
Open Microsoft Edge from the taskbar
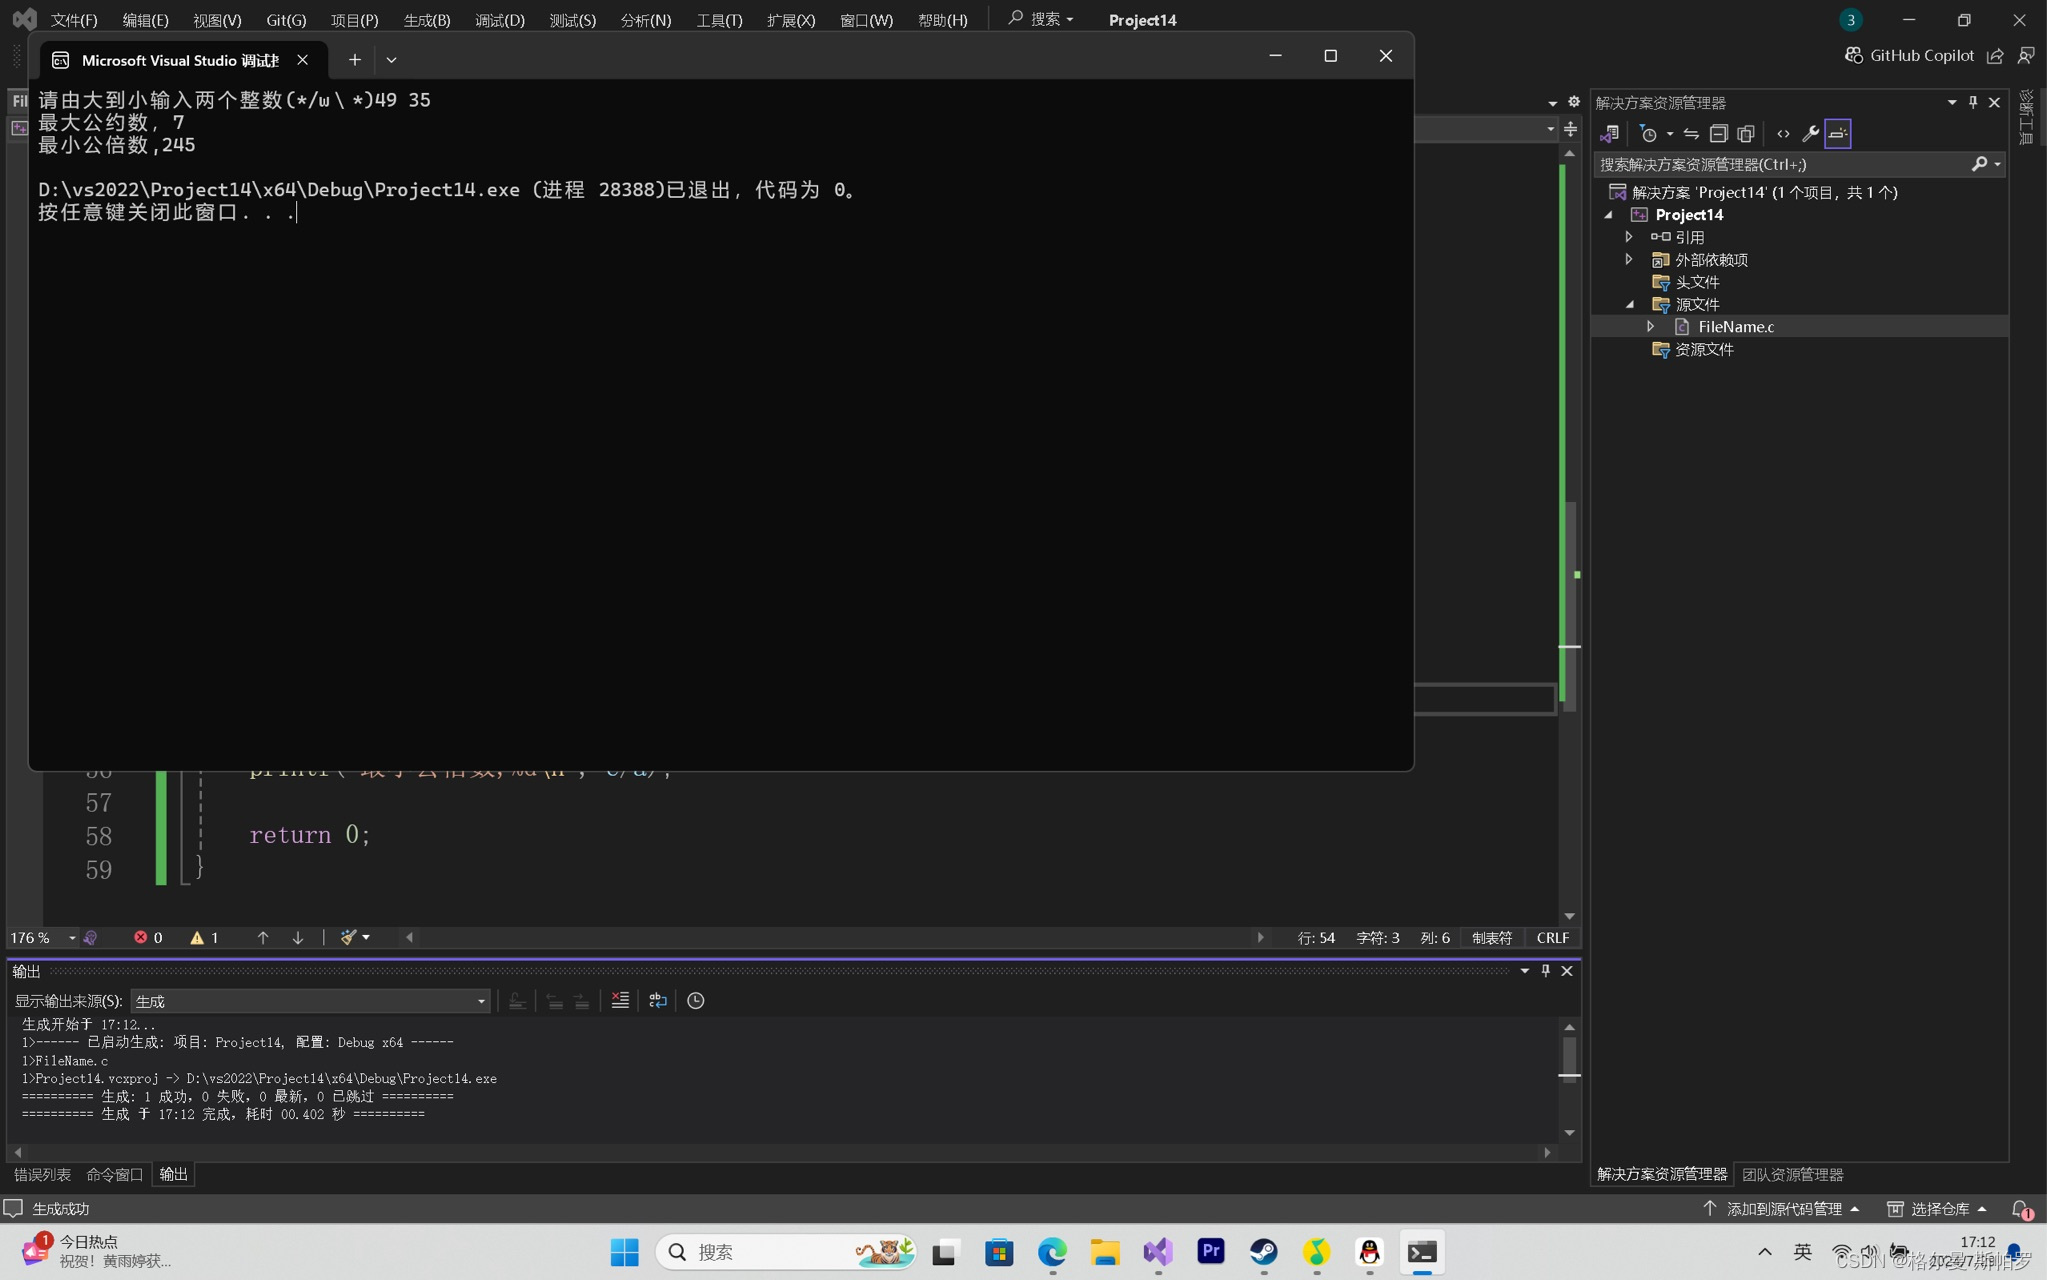(x=1052, y=1252)
